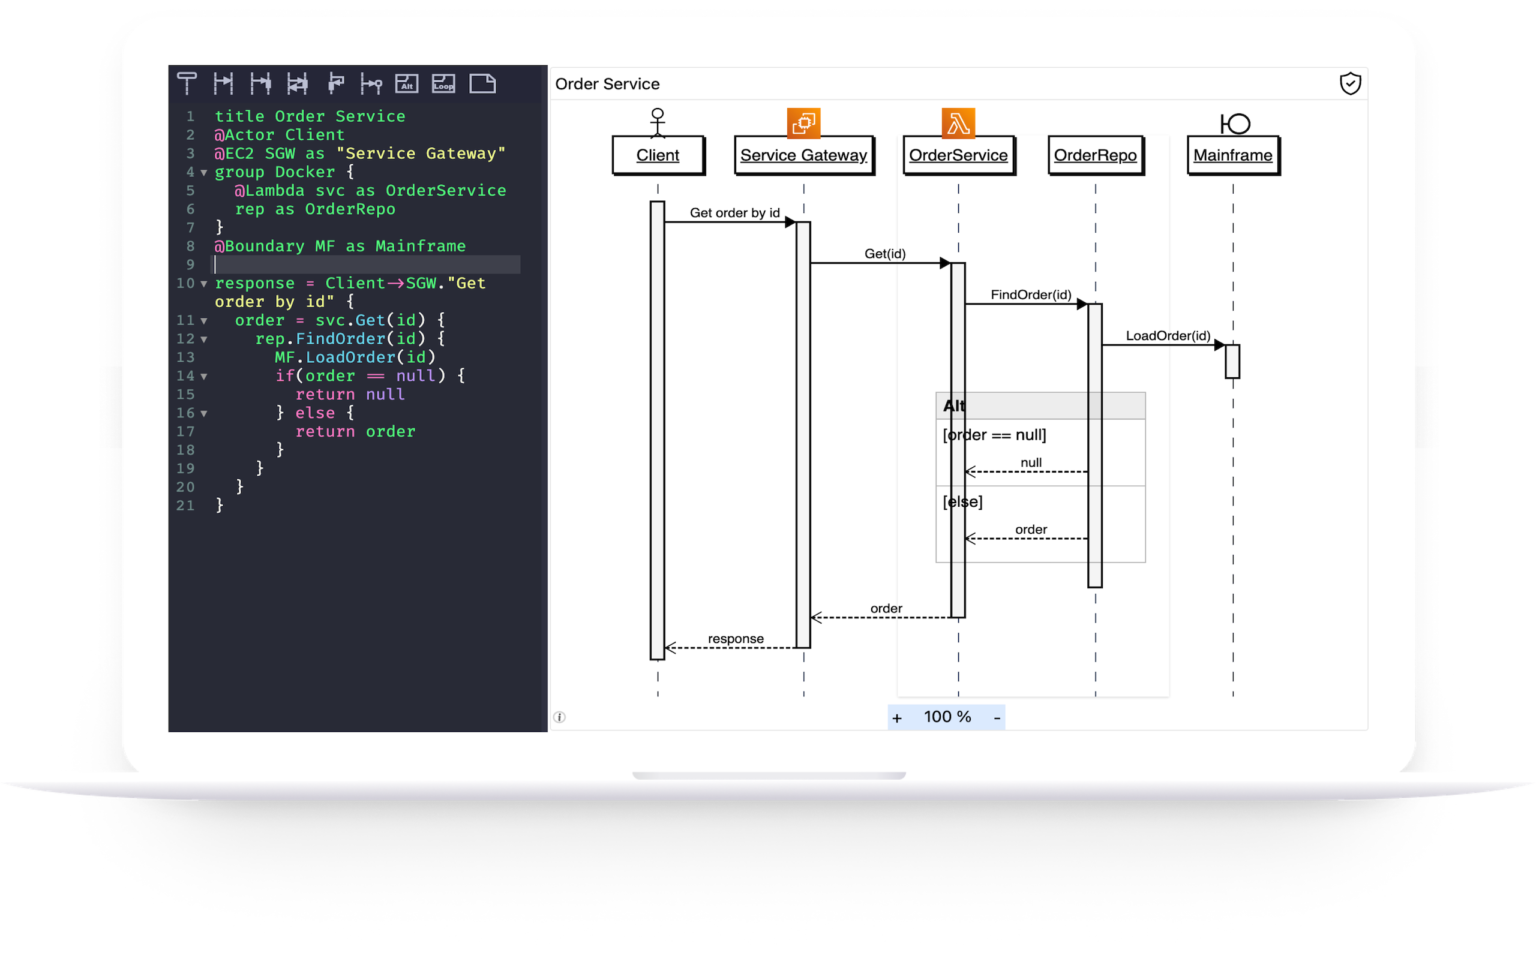1536x968 pixels.
Task: Toggle the privacy shield indicator
Action: (1350, 84)
